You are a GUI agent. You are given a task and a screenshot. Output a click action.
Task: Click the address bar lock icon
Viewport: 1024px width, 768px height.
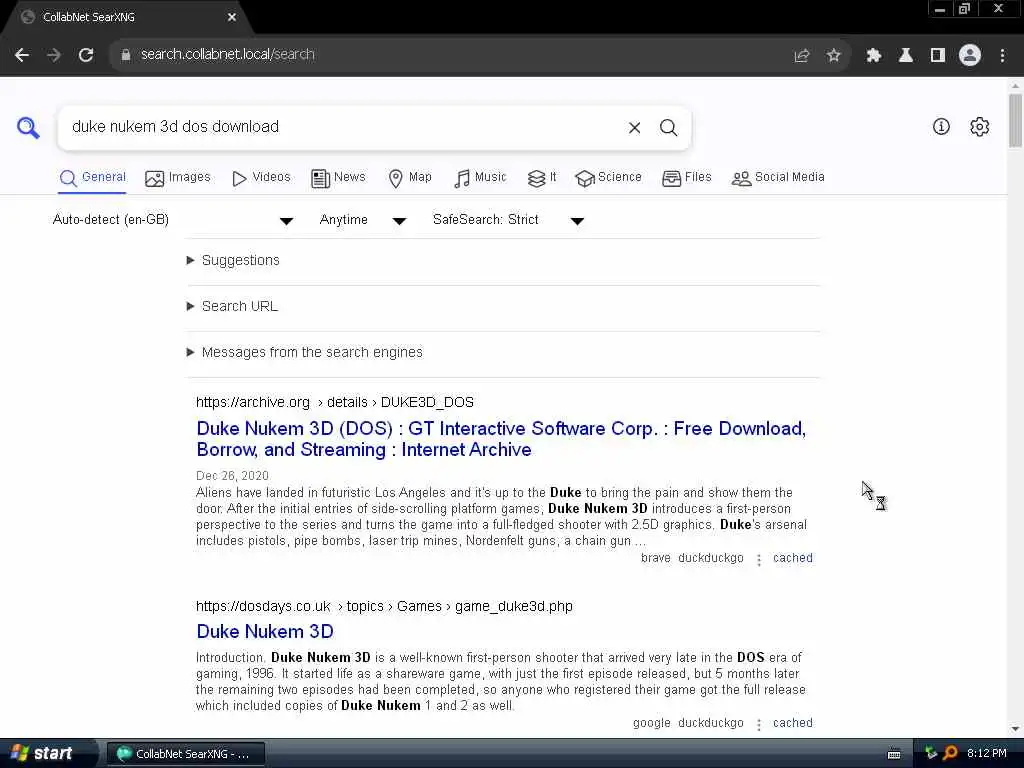(x=125, y=55)
